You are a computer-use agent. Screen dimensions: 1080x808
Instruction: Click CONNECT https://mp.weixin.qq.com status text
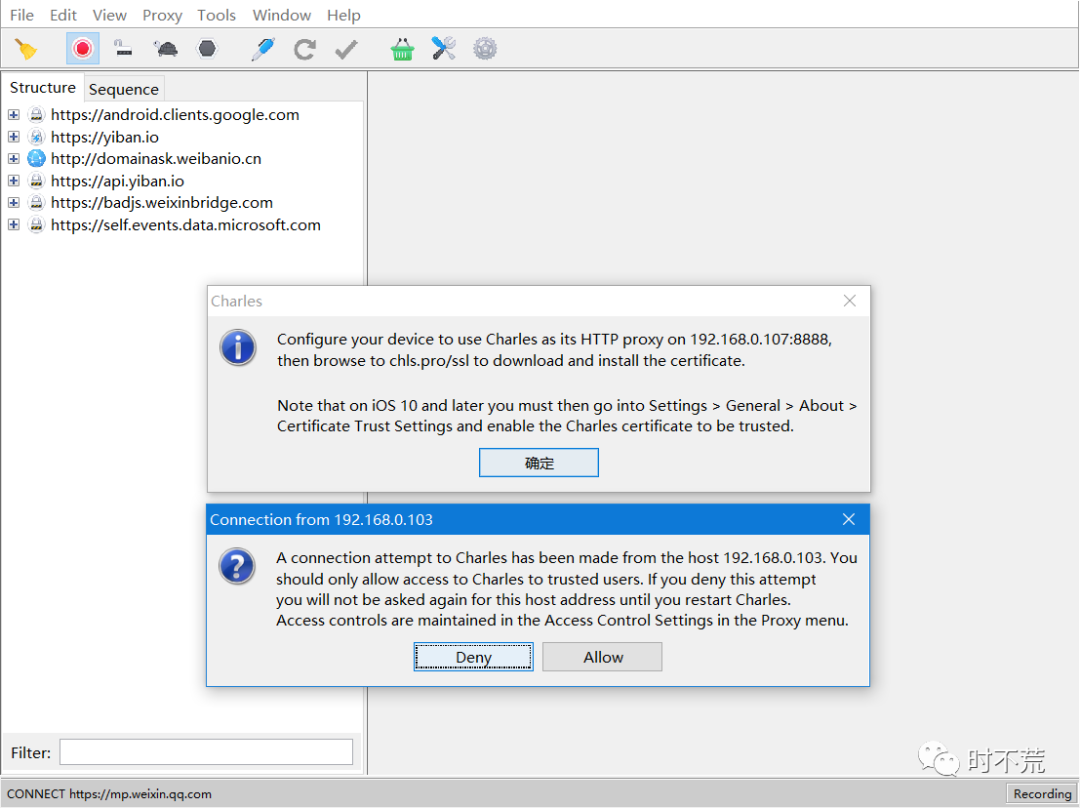[110, 794]
